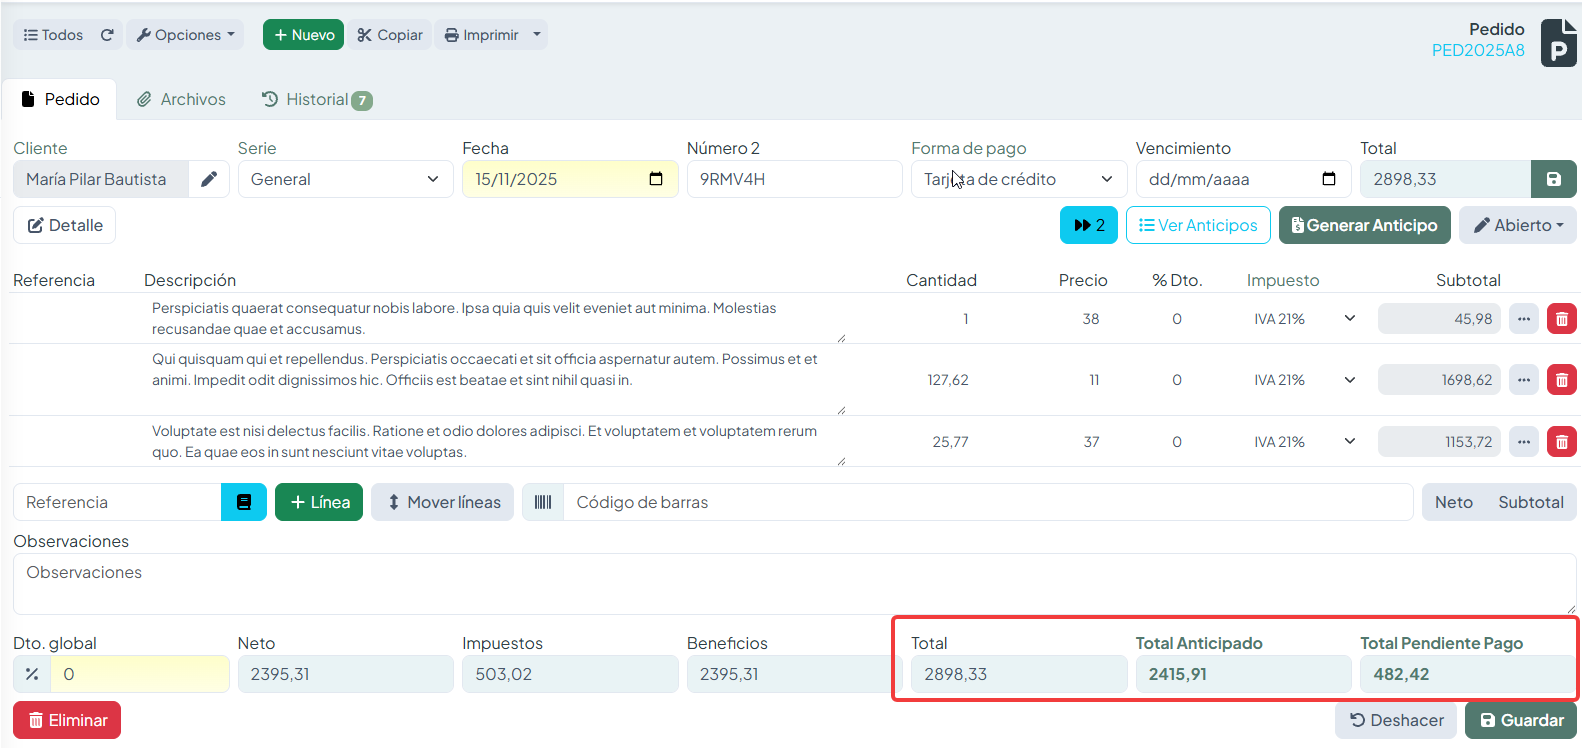Viewport: 1582px width, 748px height.
Task: Open the Forma de pago dropdown
Action: (1019, 179)
